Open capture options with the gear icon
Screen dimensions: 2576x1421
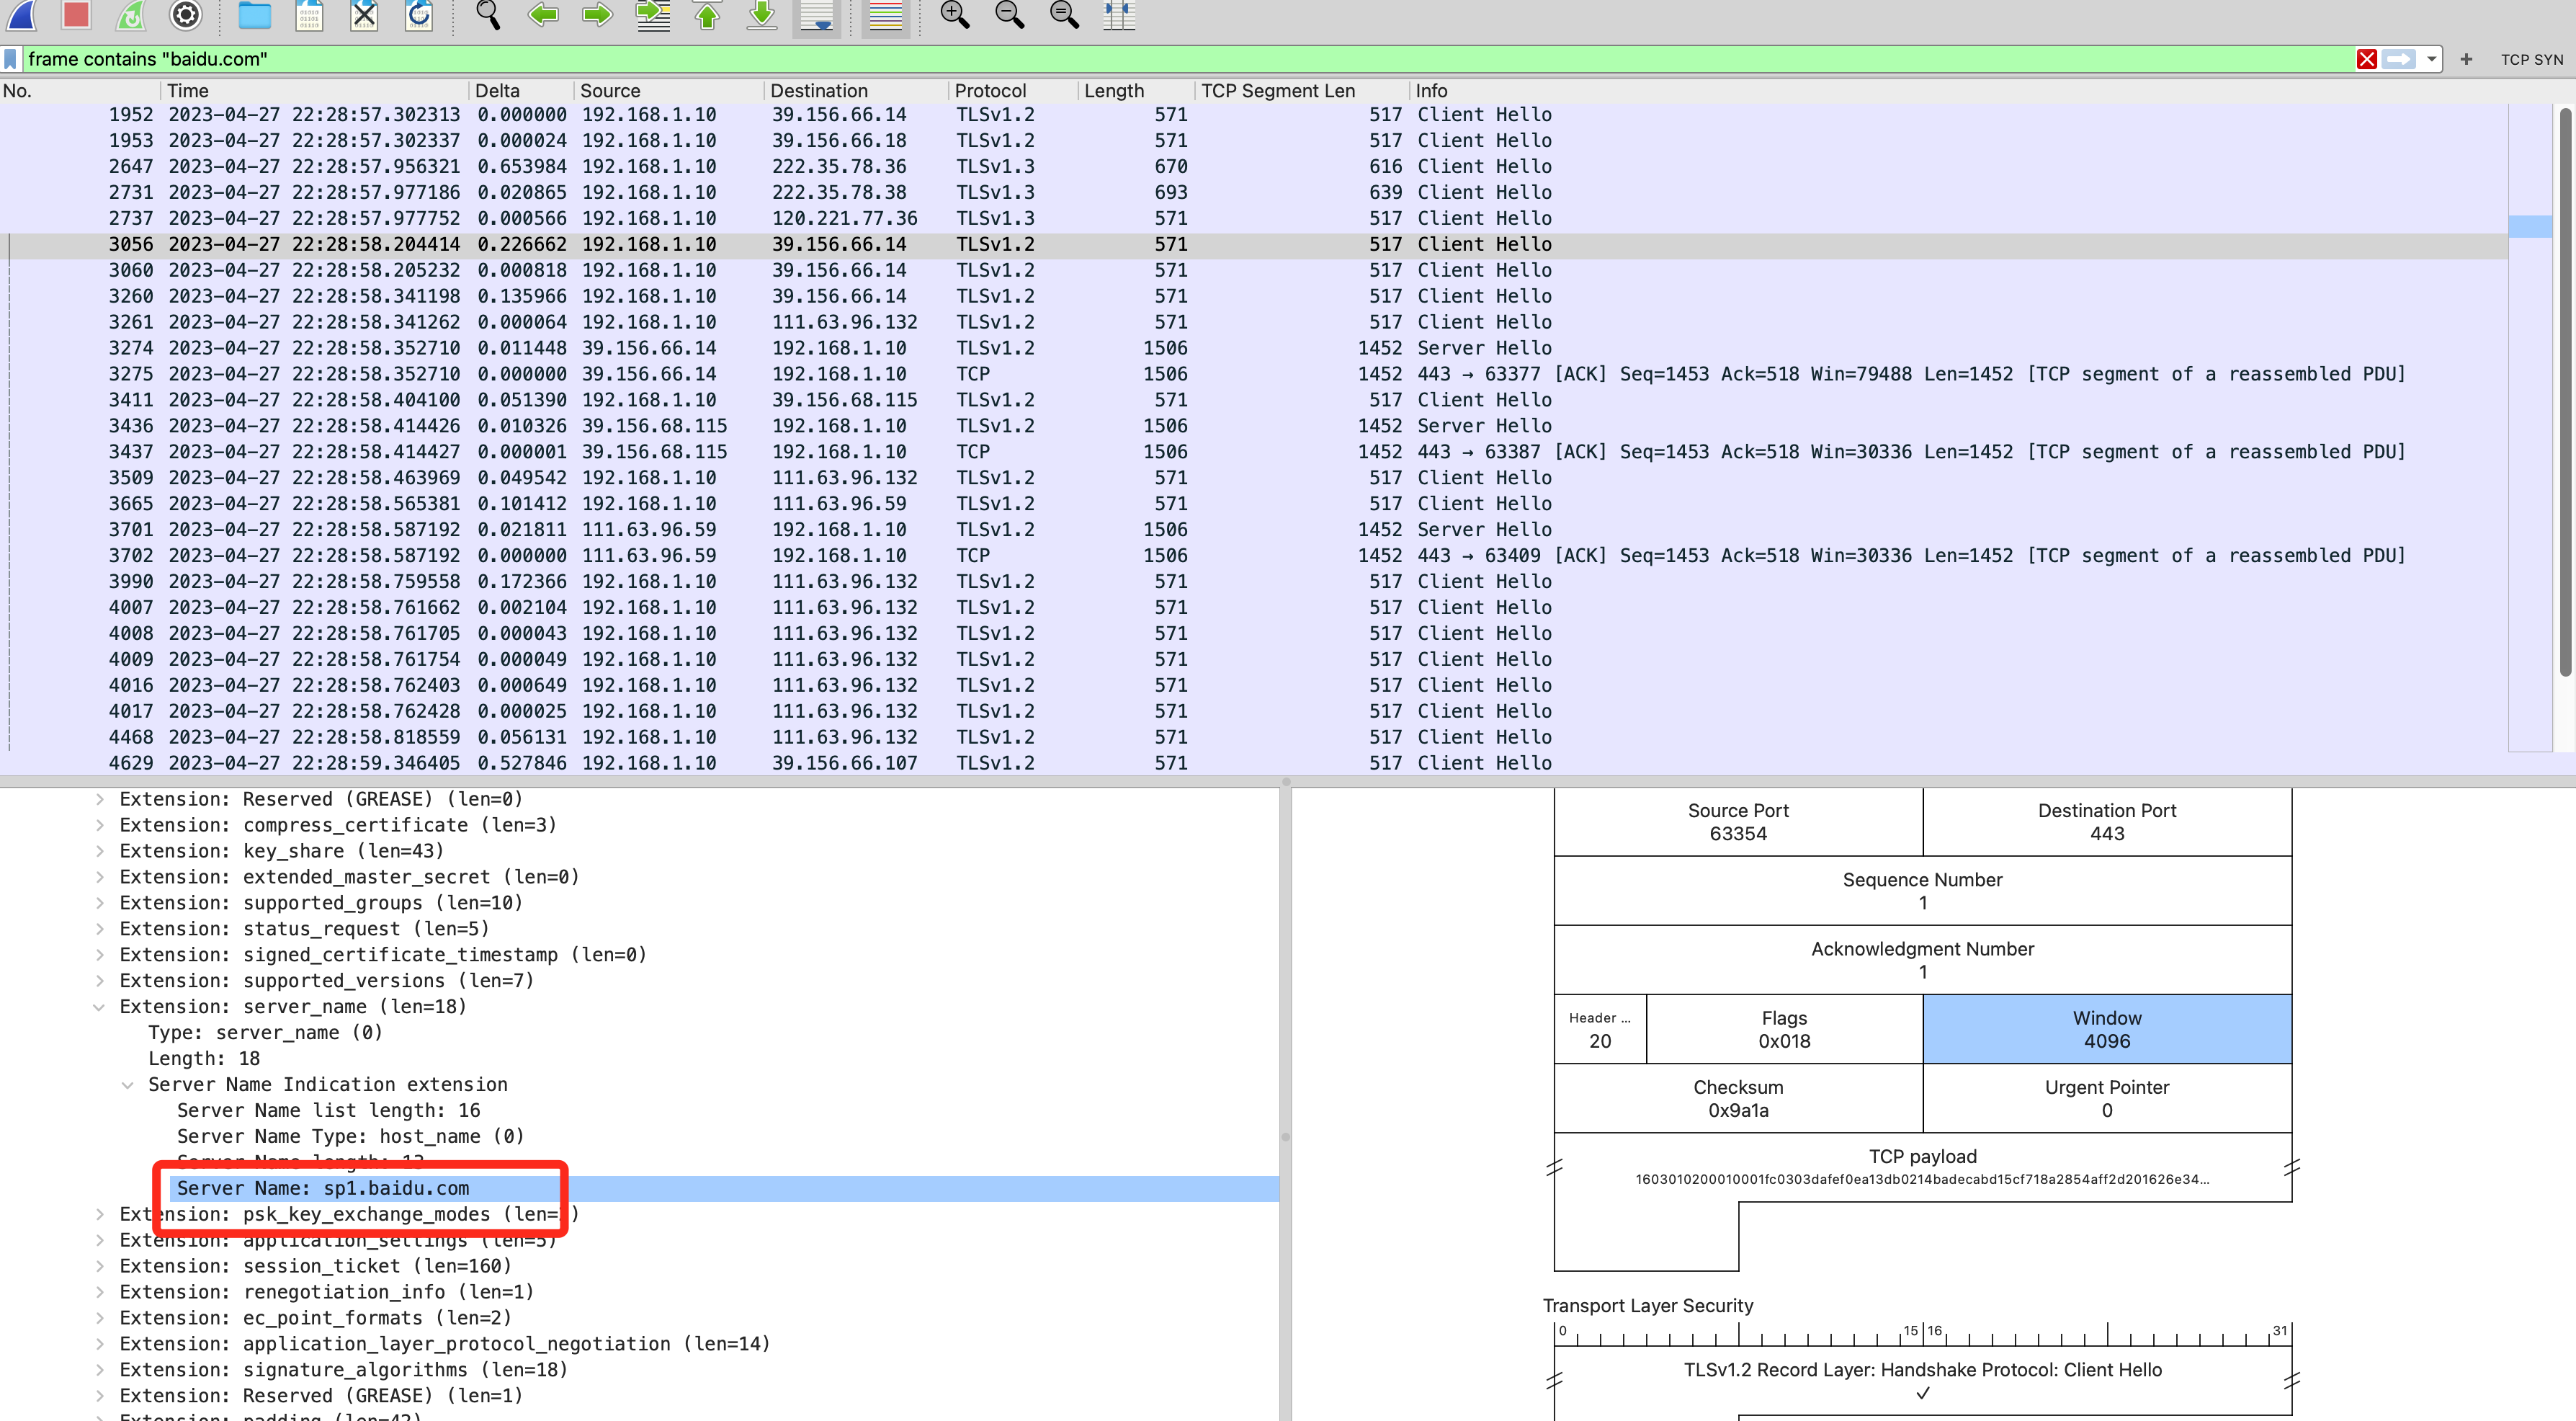click(x=185, y=17)
